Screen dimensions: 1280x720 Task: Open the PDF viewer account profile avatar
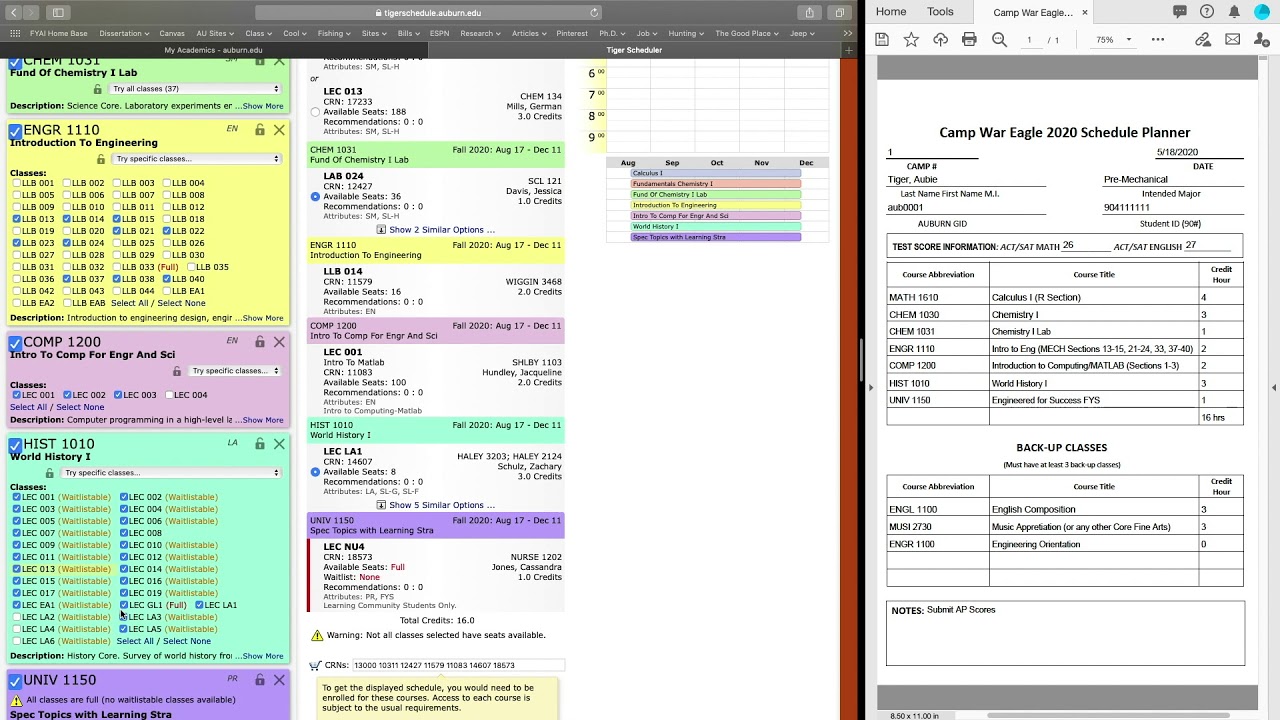coord(1261,12)
